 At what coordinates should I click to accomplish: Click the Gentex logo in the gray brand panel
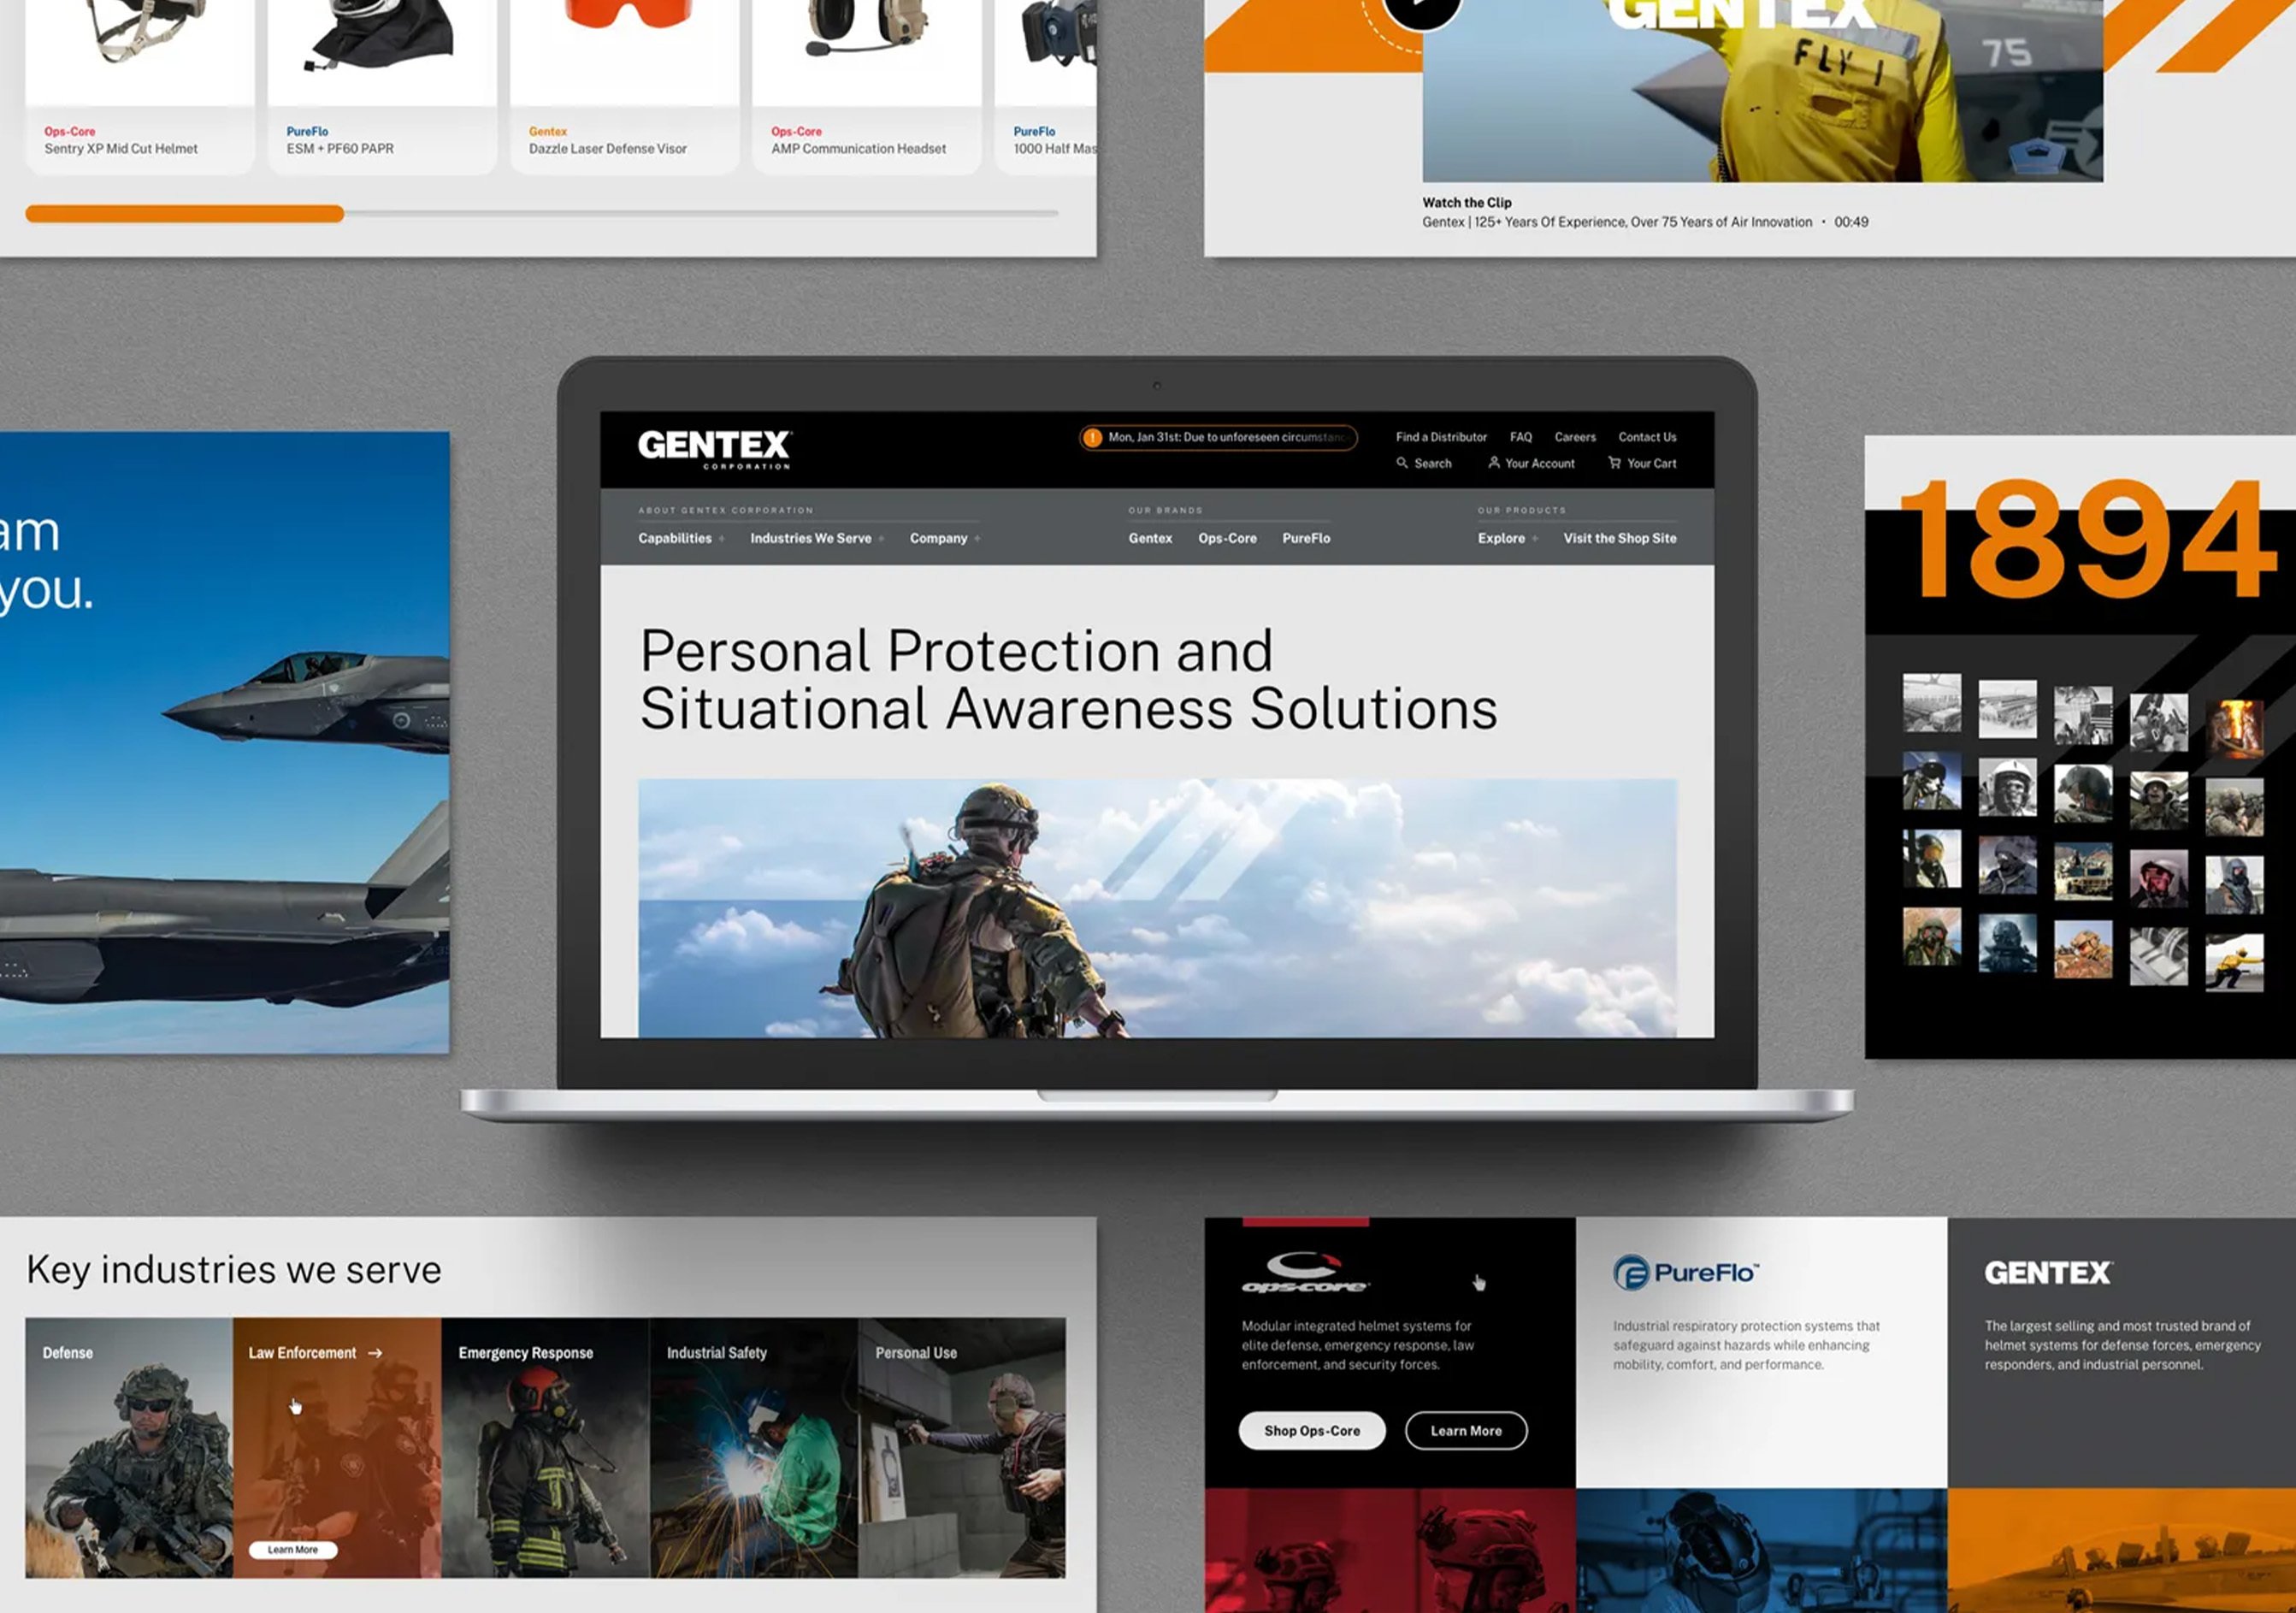click(2048, 1273)
